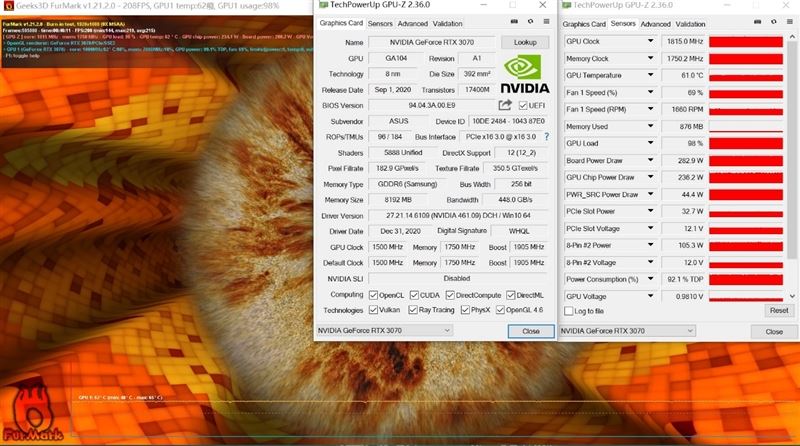Open the Fan 1 Speed (%) dropdown

651,92
